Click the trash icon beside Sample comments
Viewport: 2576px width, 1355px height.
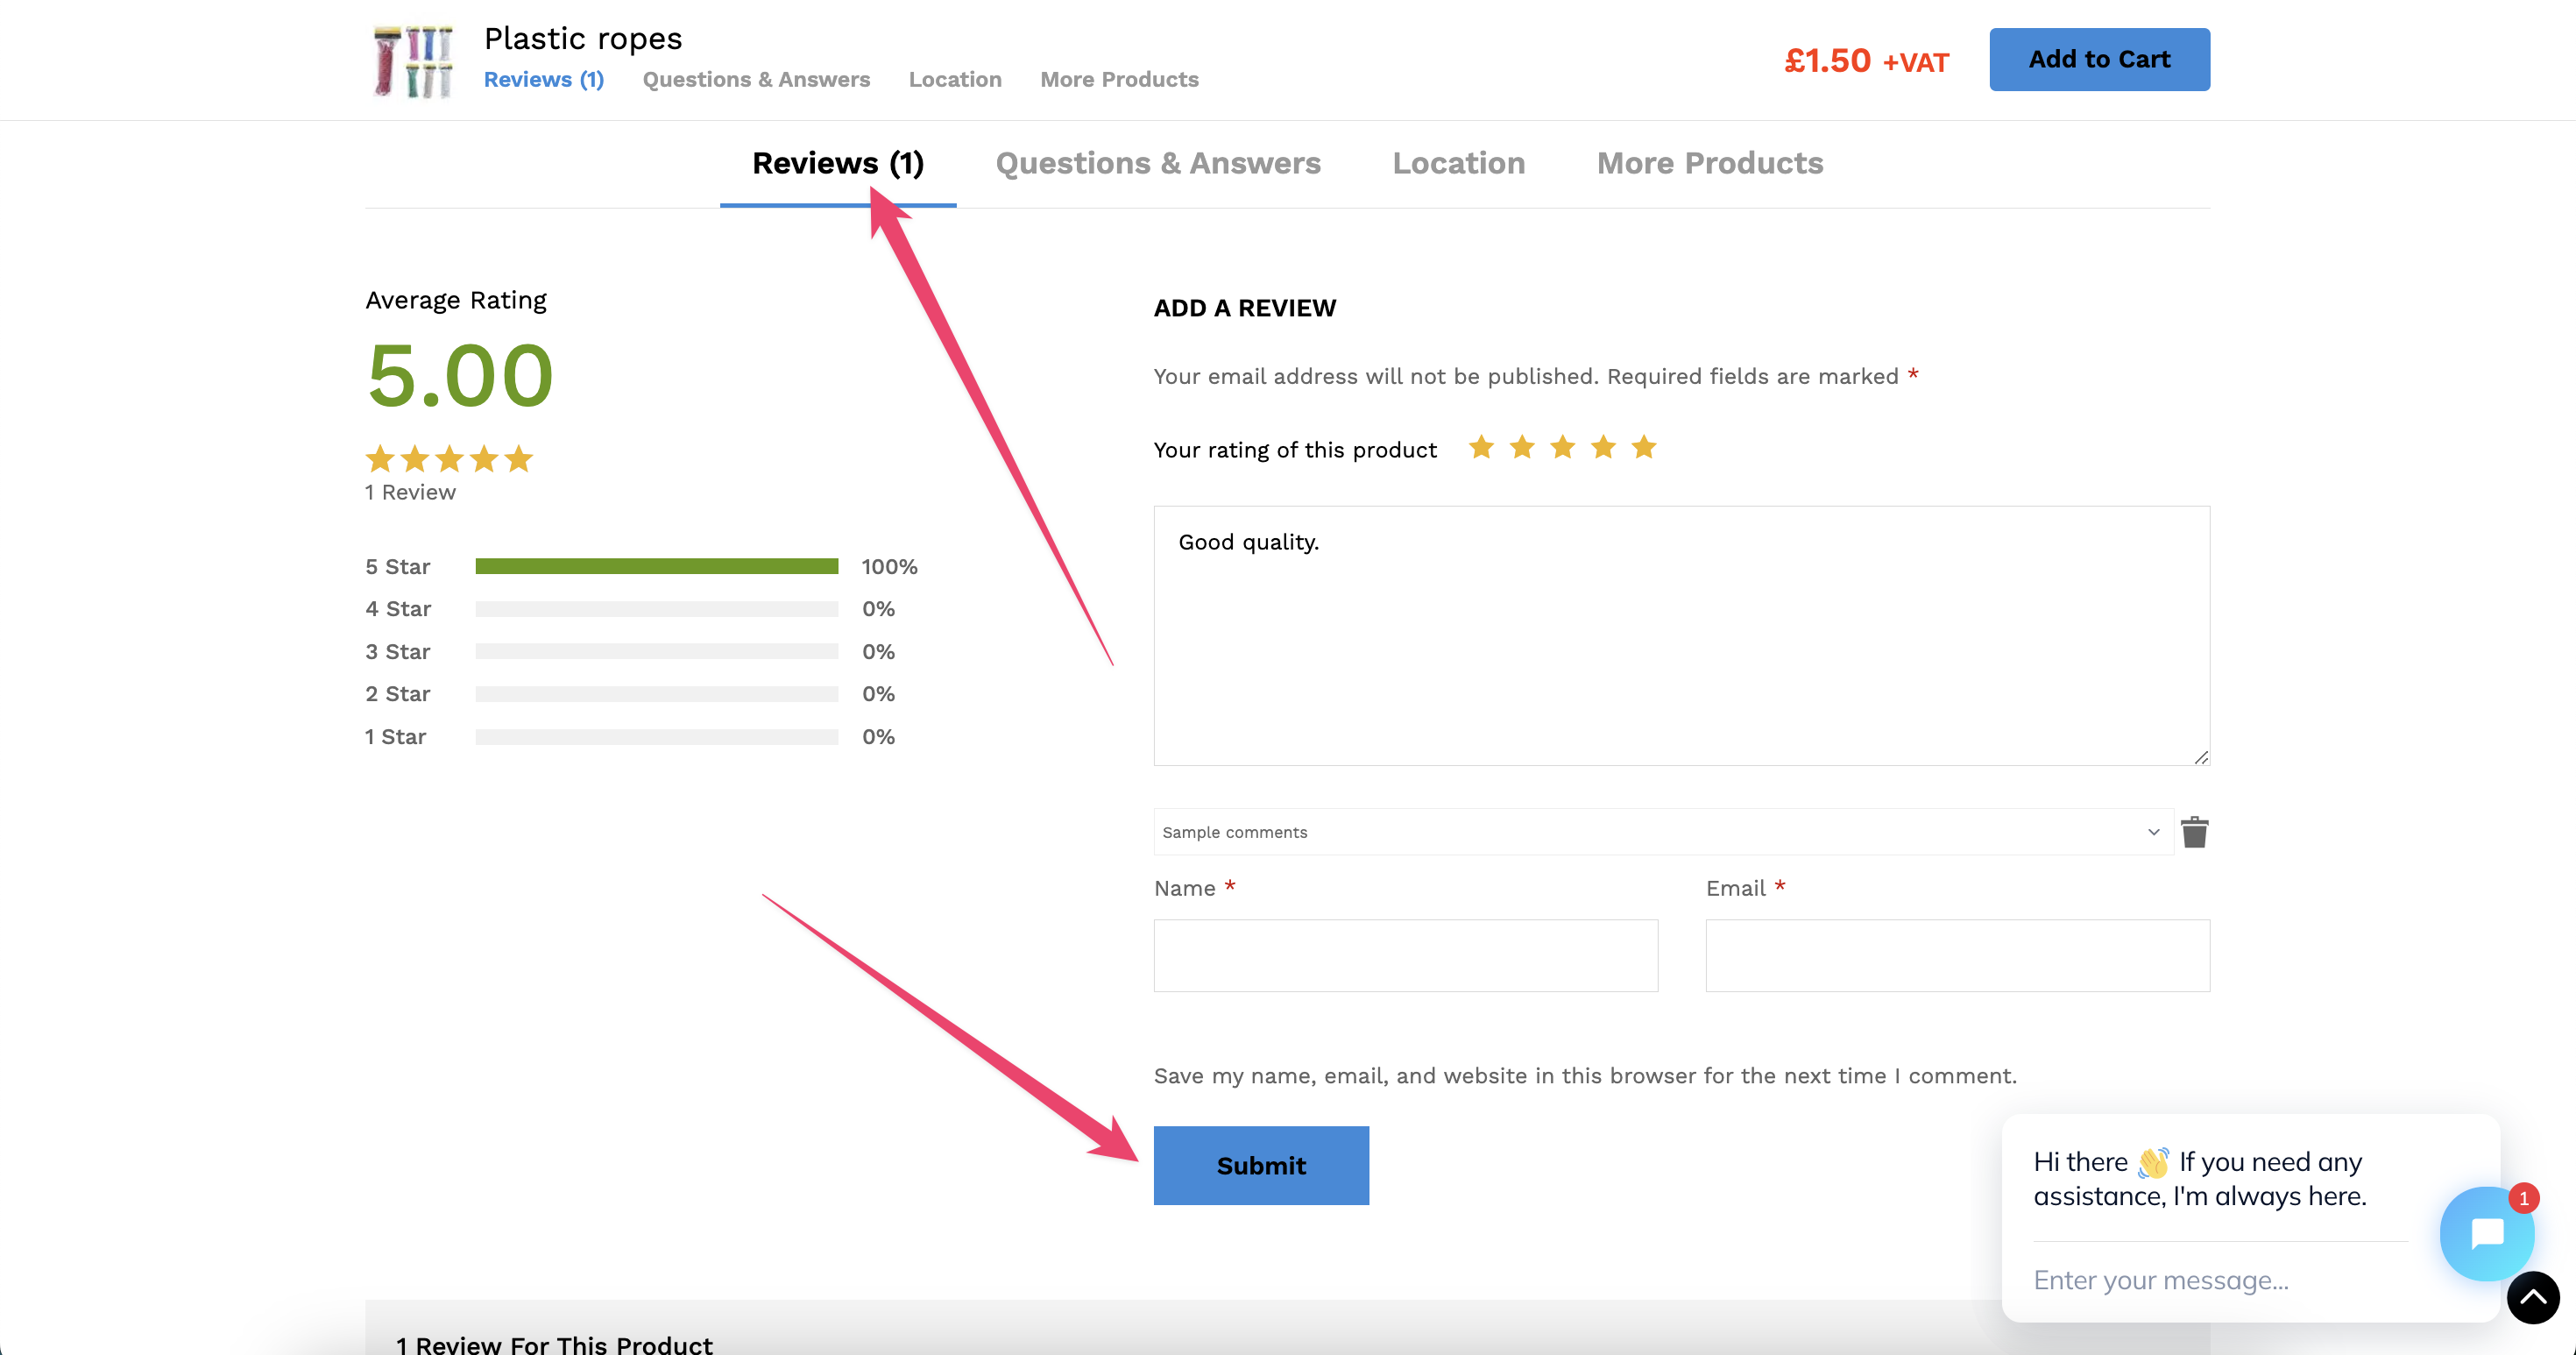click(2194, 832)
